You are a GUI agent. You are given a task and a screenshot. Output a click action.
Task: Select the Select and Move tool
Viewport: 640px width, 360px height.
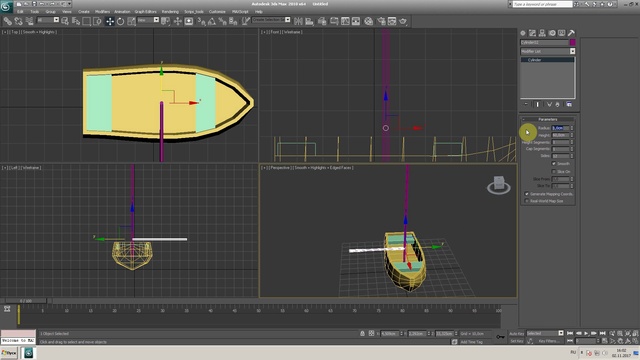click(110, 21)
